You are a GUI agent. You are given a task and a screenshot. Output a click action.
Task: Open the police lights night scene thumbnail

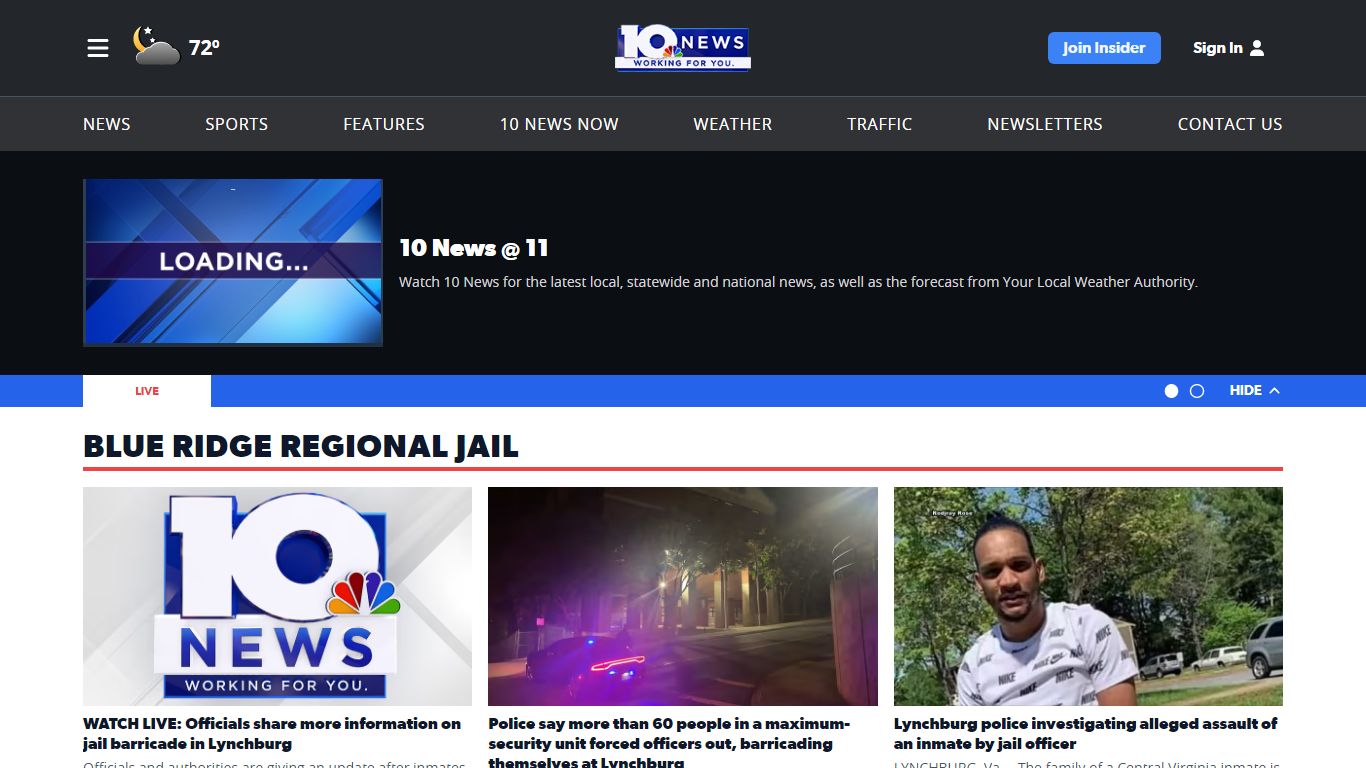[x=683, y=596]
